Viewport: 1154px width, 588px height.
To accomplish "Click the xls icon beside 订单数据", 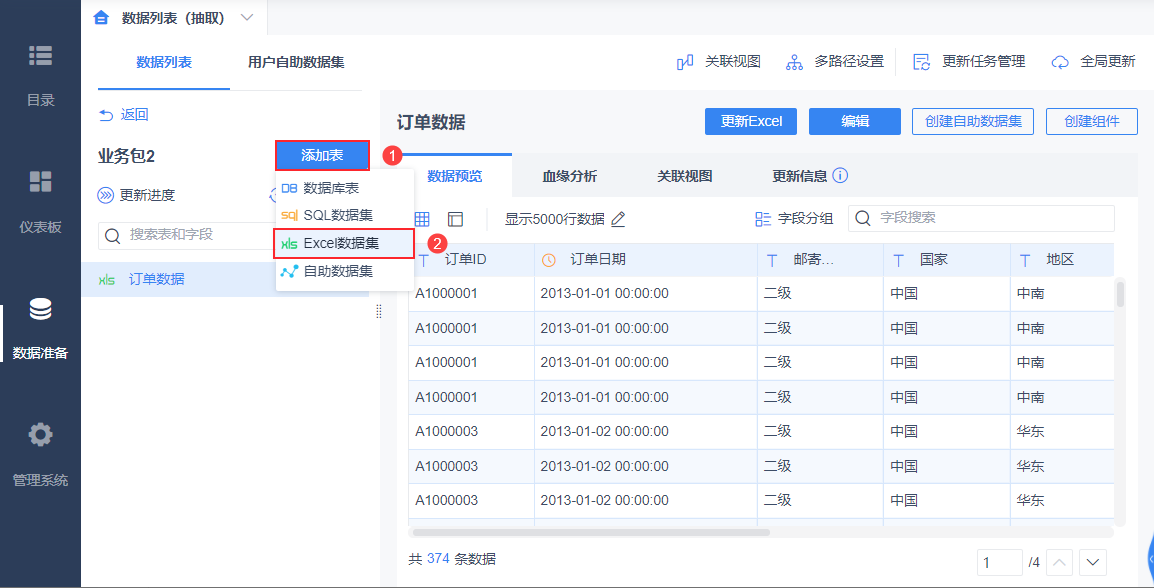I will point(107,280).
